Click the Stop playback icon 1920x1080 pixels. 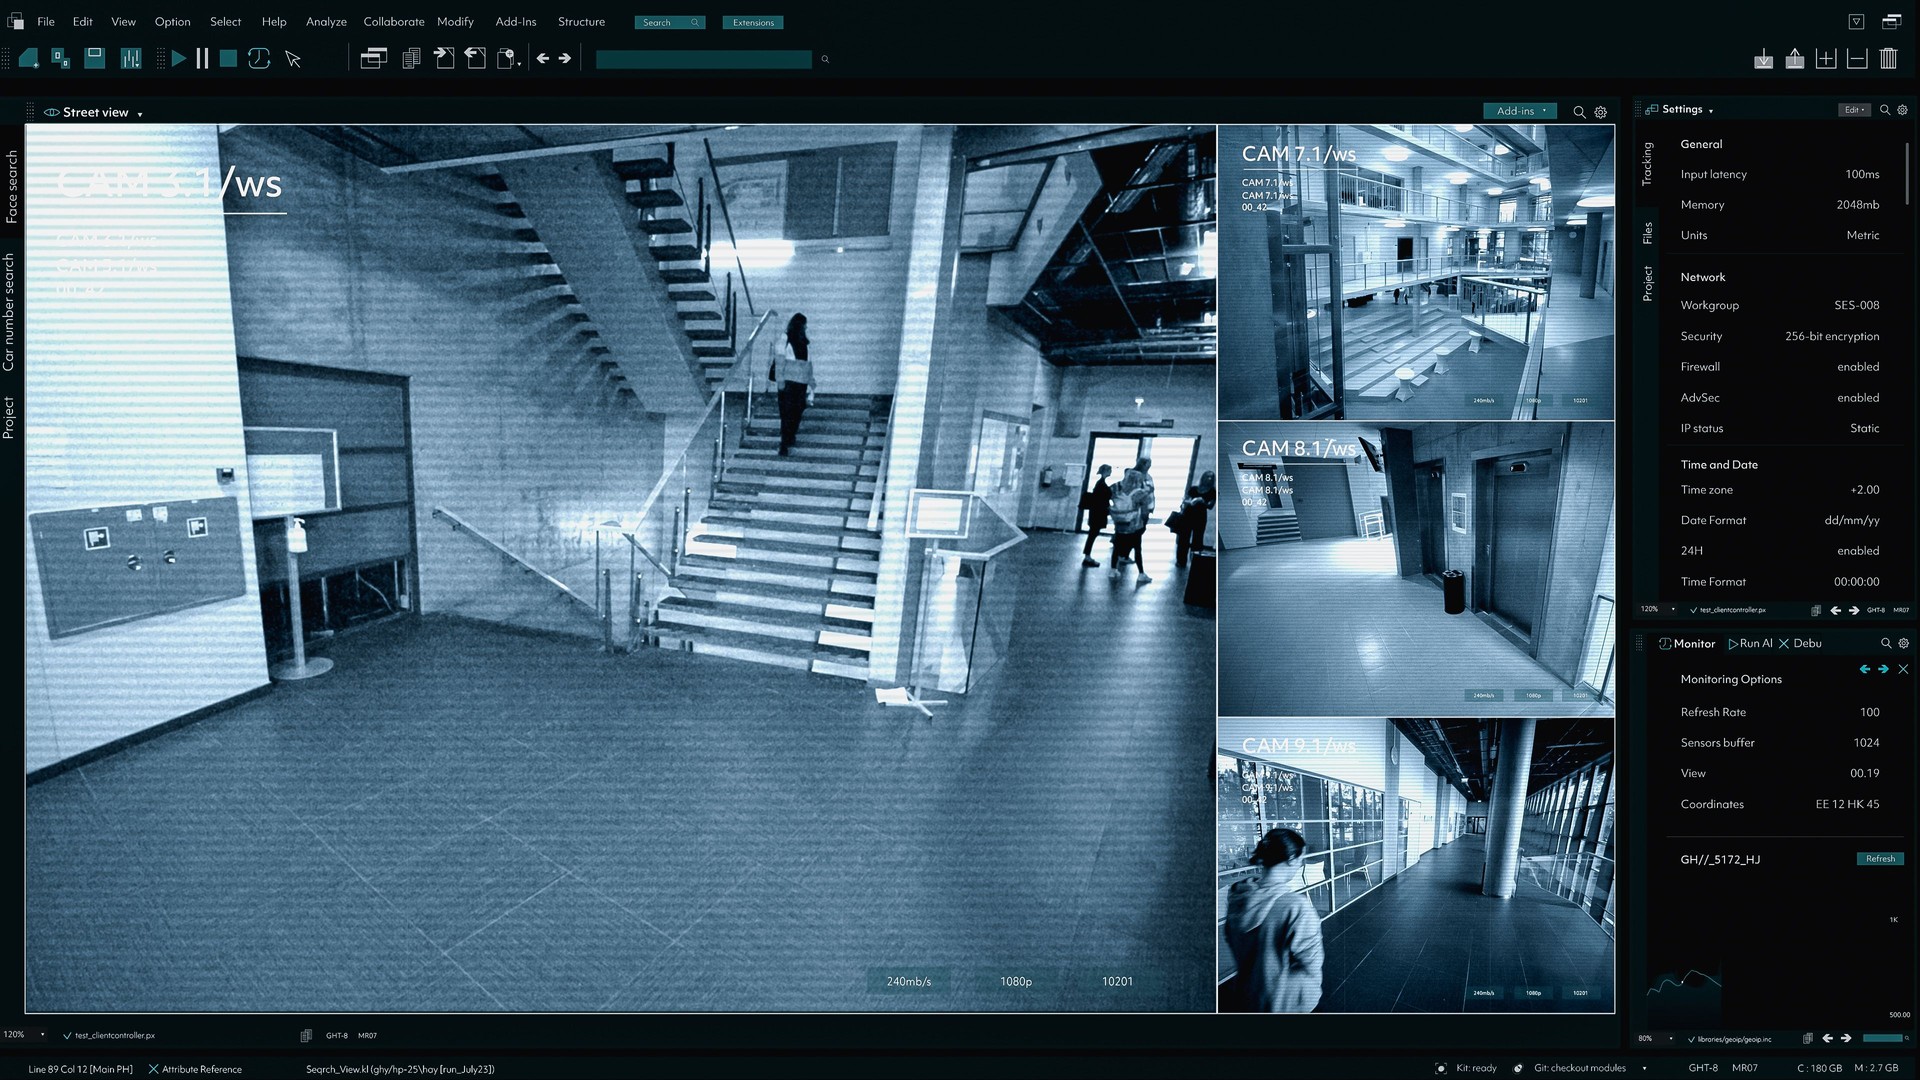pos(226,58)
